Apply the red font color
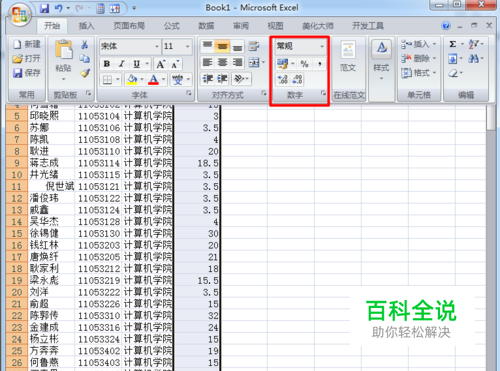This screenshot has width=500, height=371. (x=153, y=79)
